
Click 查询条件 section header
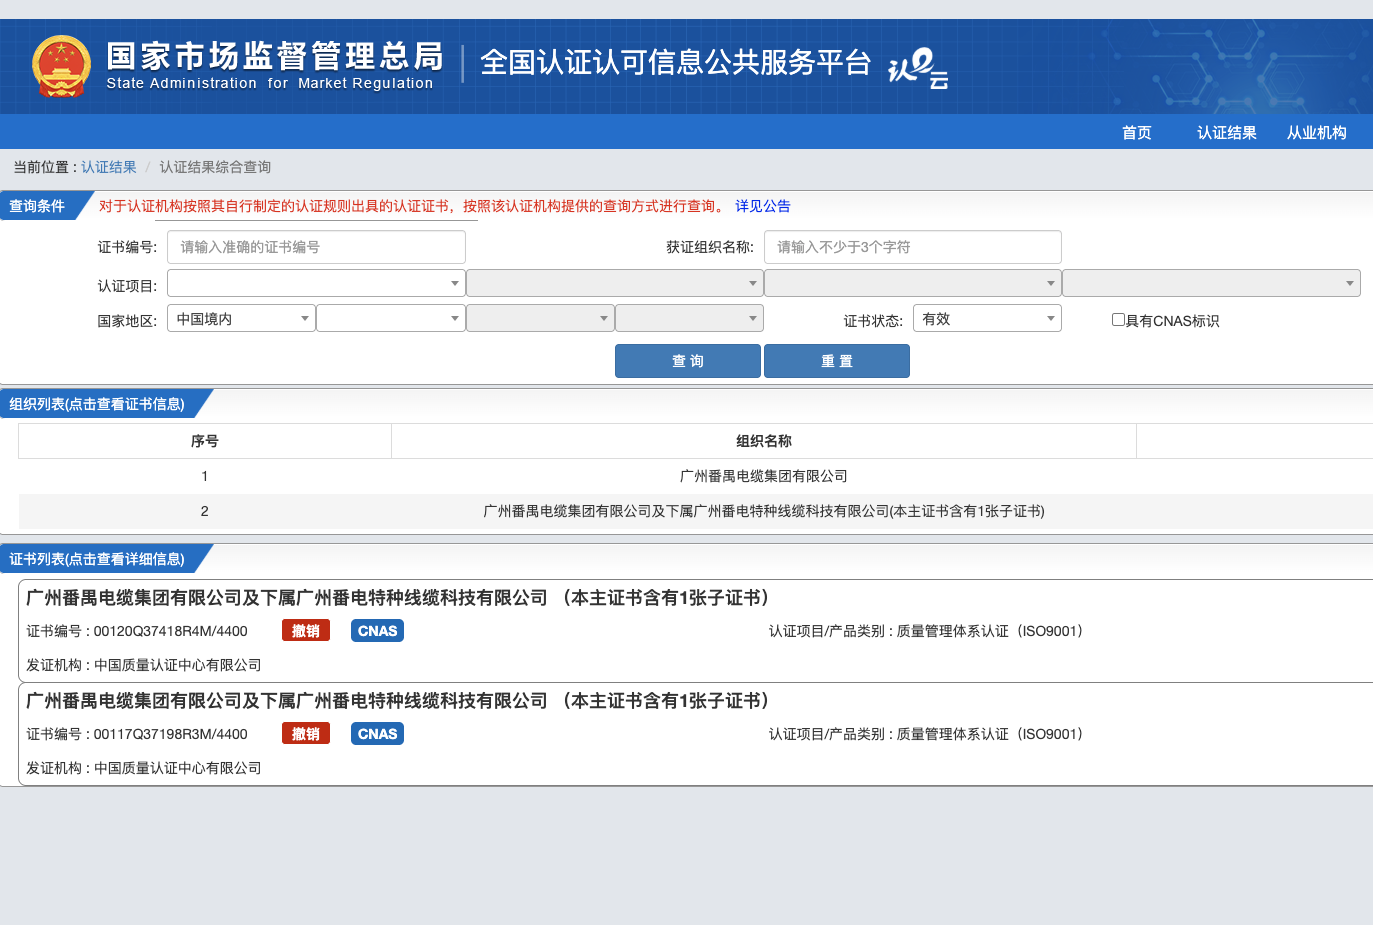click(x=37, y=206)
